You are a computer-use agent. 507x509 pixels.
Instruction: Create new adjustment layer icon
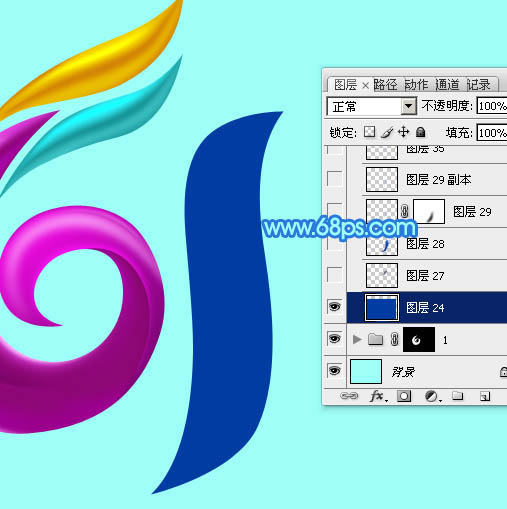click(433, 396)
